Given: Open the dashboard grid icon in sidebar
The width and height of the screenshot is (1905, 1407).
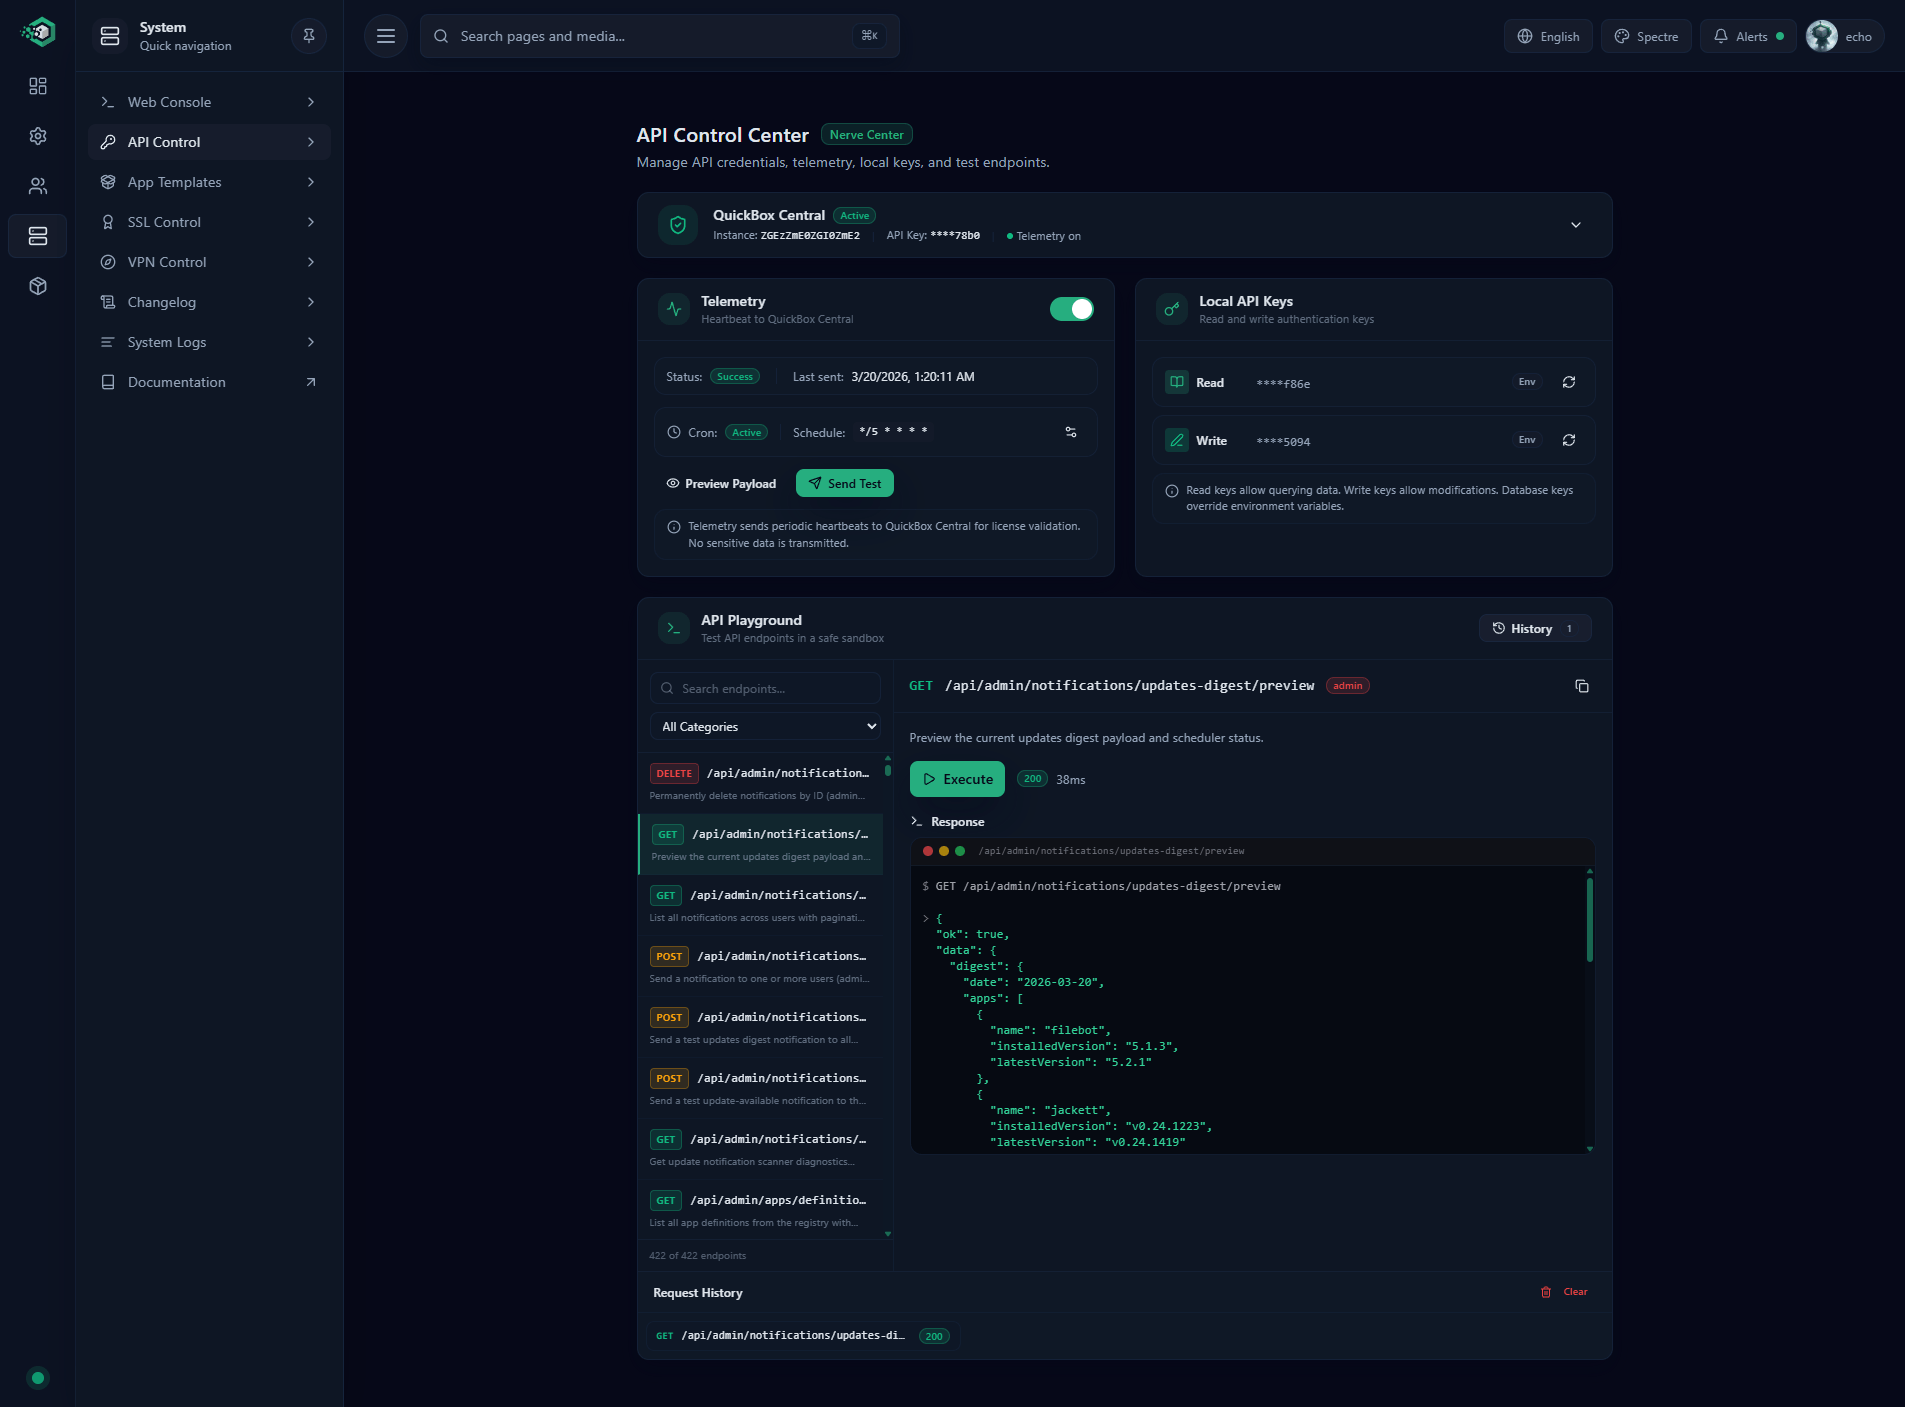Looking at the screenshot, I should coord(38,86).
